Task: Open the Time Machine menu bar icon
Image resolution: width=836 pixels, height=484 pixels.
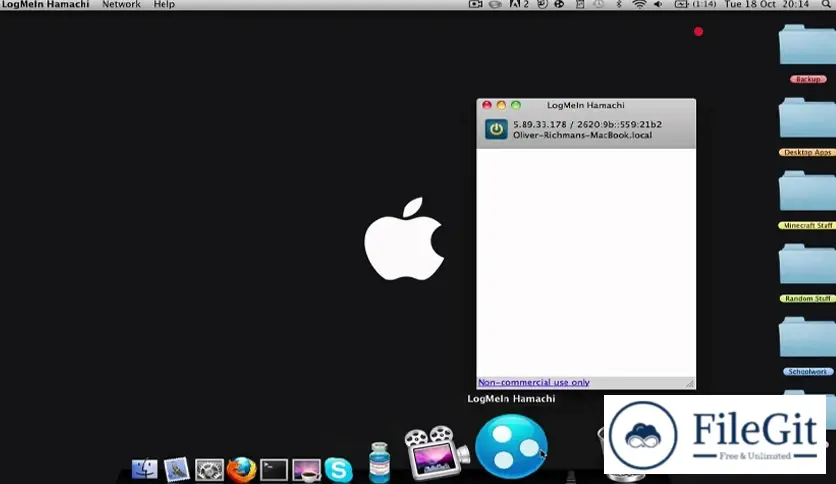Action: (599, 4)
